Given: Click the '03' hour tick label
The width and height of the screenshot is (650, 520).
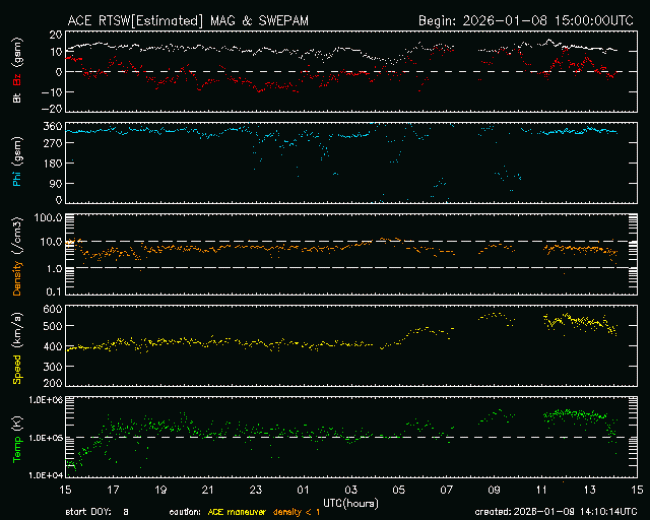Looking at the screenshot, I should click(x=351, y=490).
